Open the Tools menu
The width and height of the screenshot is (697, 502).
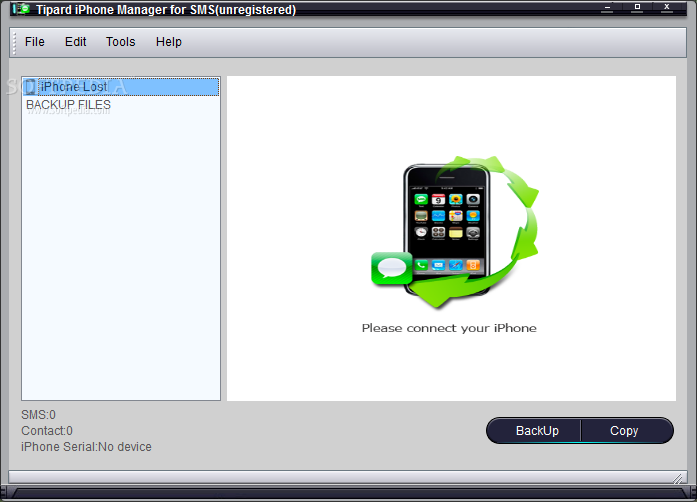120,42
